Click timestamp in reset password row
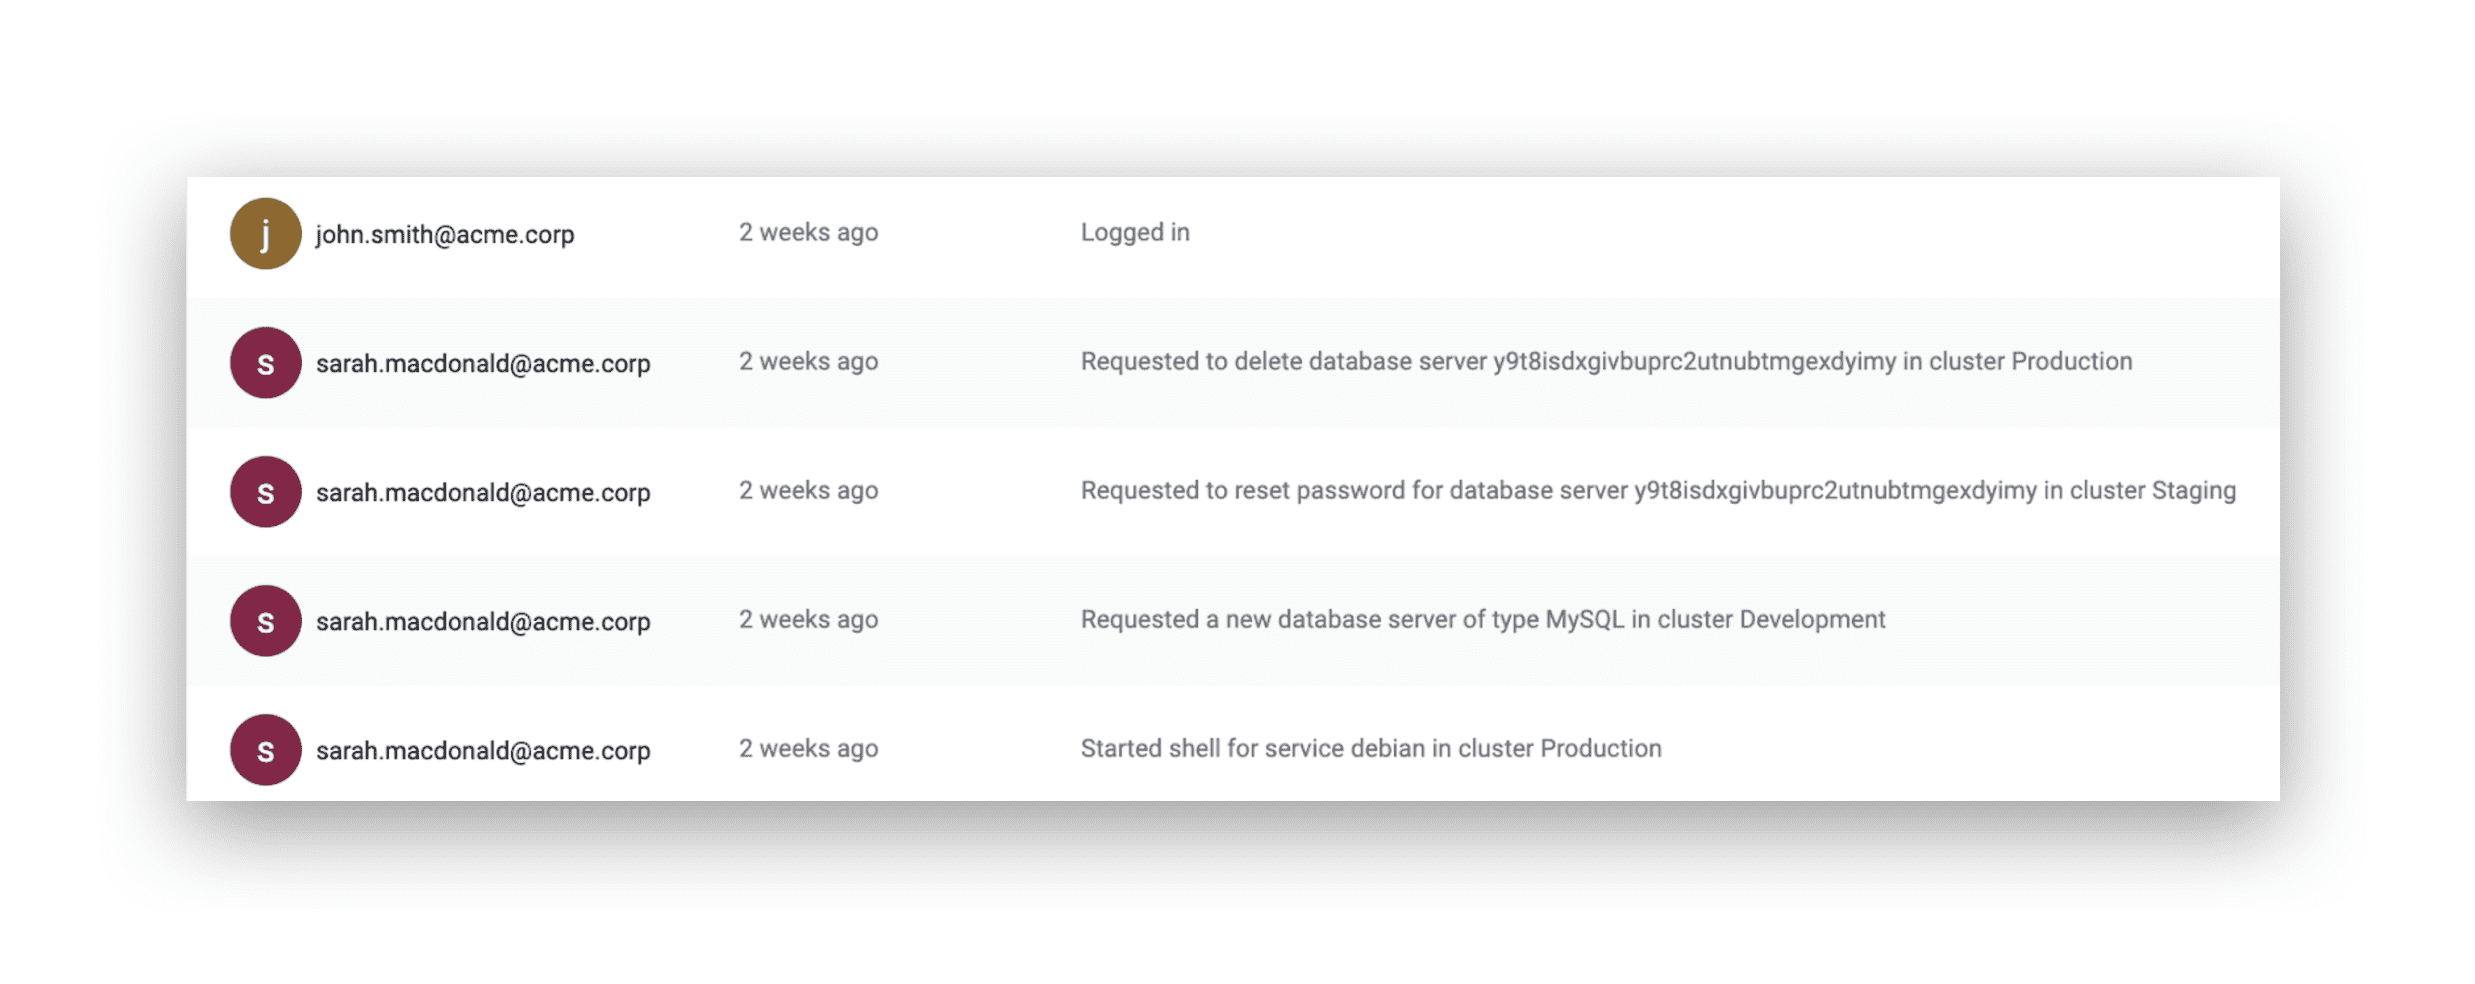The image size is (2475, 984). pyautogui.click(x=808, y=490)
